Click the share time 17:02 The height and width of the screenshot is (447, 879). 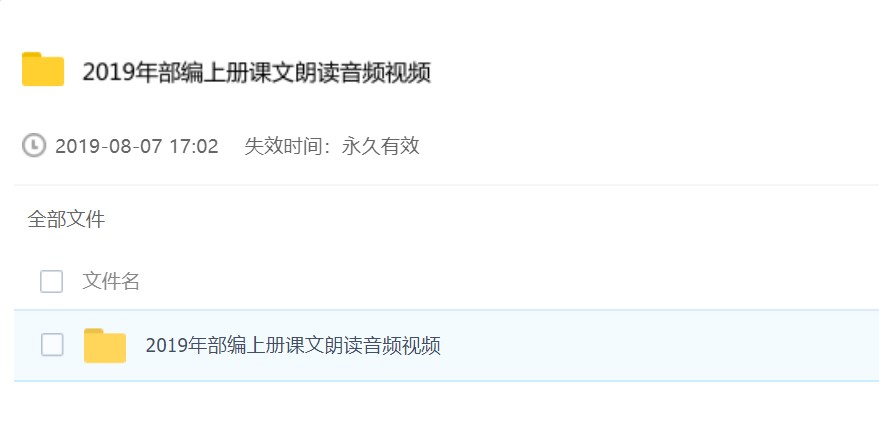point(194,146)
